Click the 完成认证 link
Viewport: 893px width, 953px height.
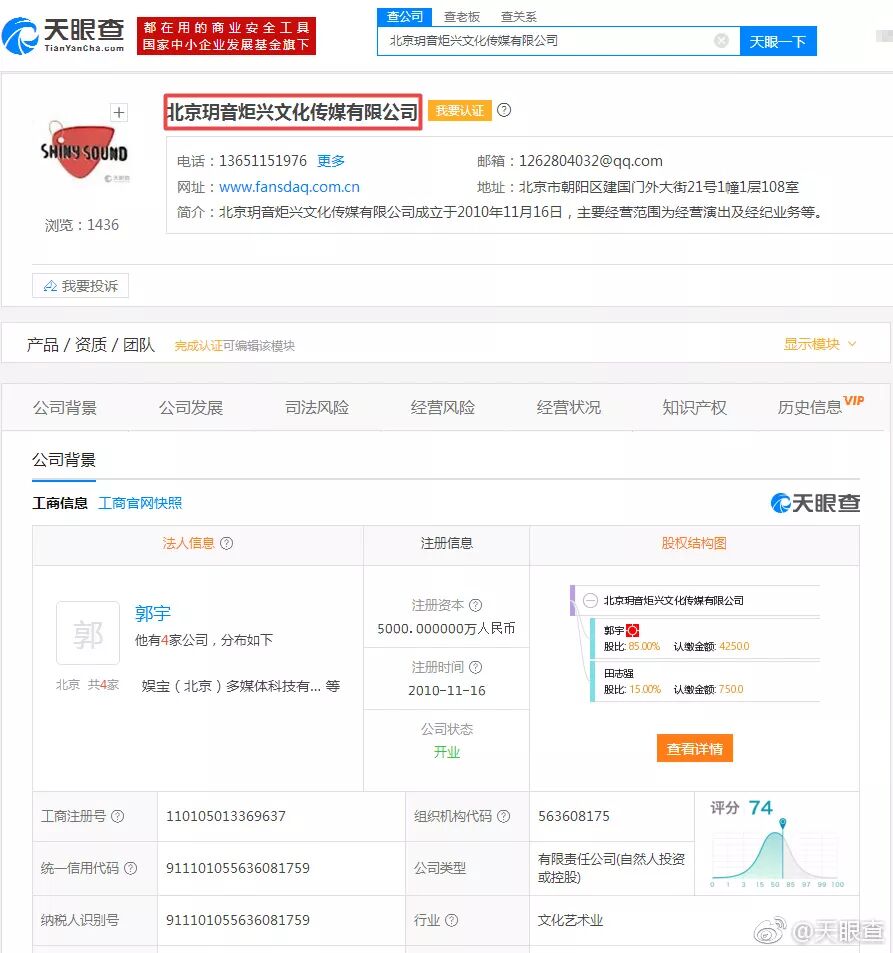(x=198, y=346)
